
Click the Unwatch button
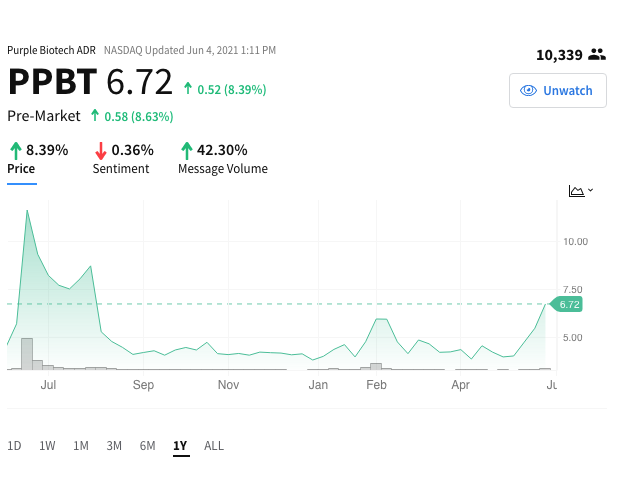coord(557,90)
